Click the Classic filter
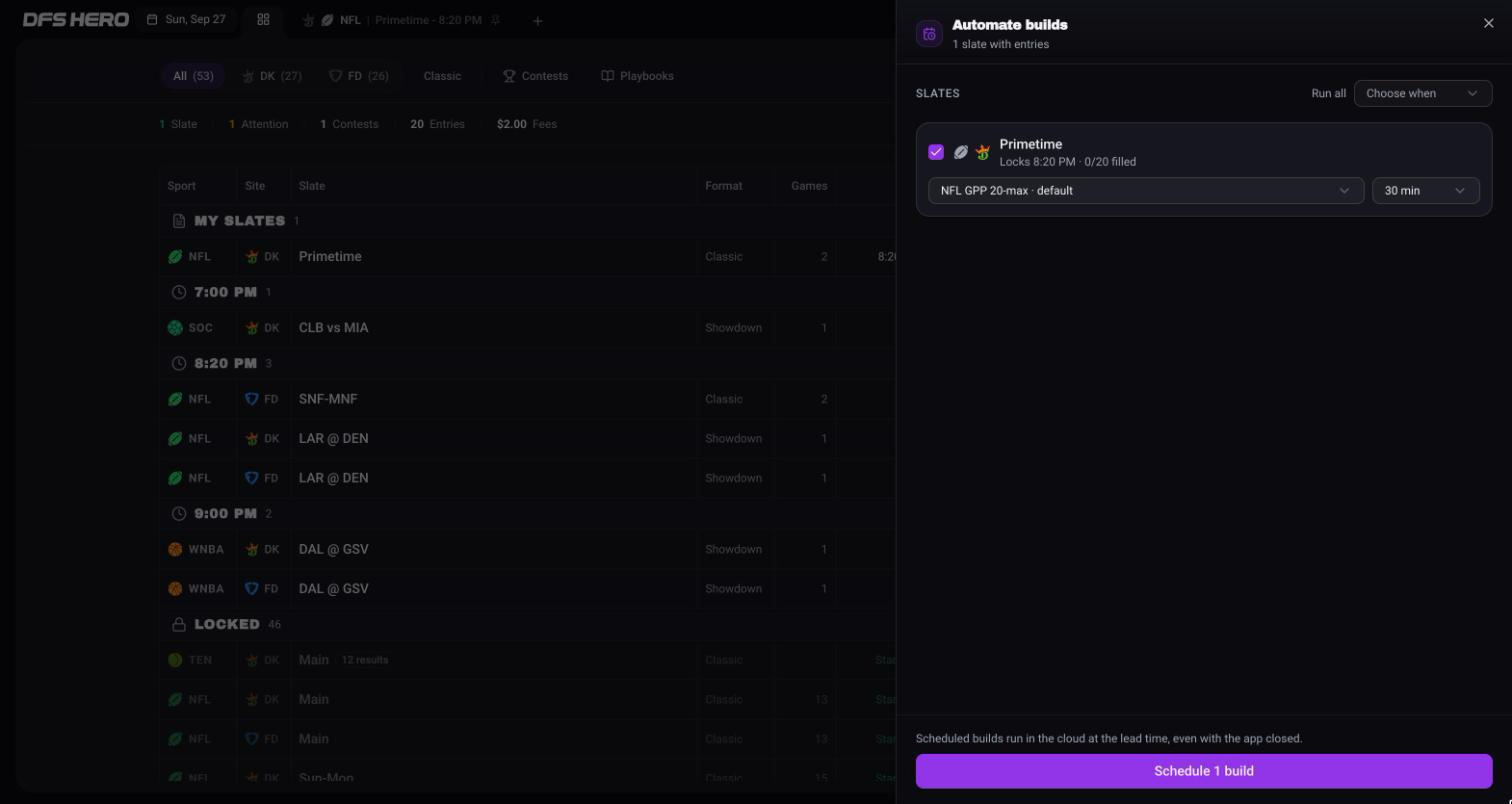Image resolution: width=1512 pixels, height=804 pixels. click(x=442, y=76)
